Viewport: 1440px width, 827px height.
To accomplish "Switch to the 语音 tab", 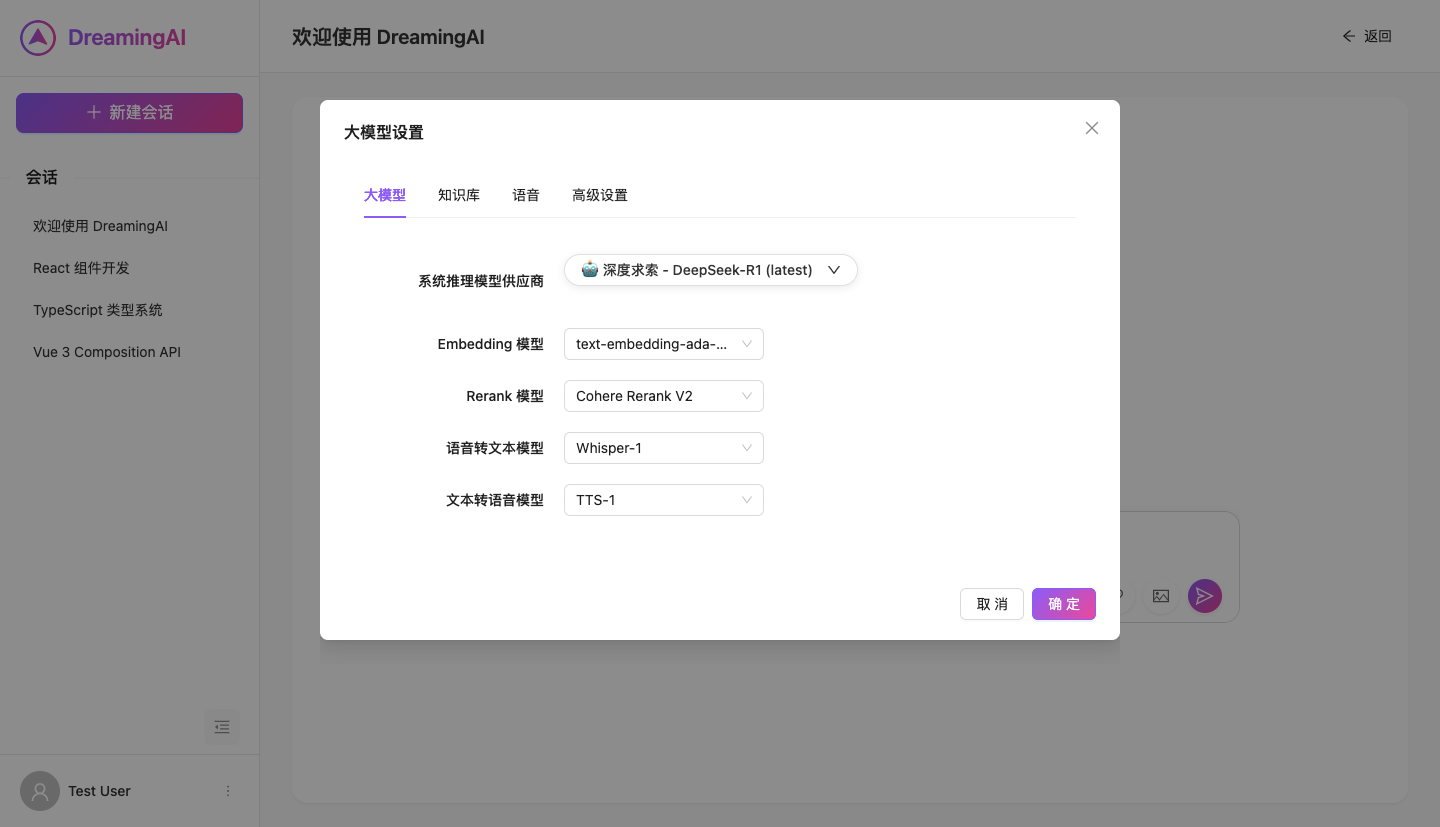I will click(526, 195).
